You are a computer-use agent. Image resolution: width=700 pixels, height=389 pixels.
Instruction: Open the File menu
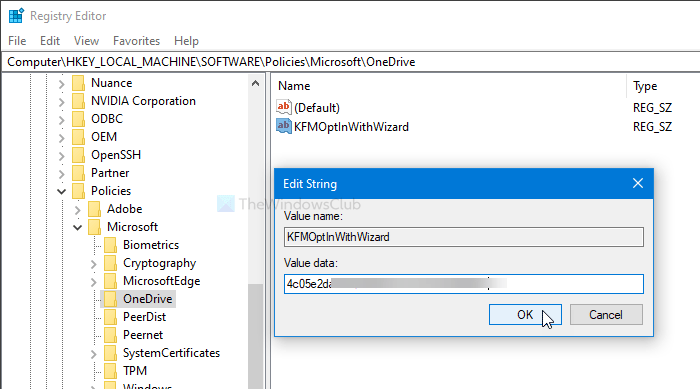[17, 41]
